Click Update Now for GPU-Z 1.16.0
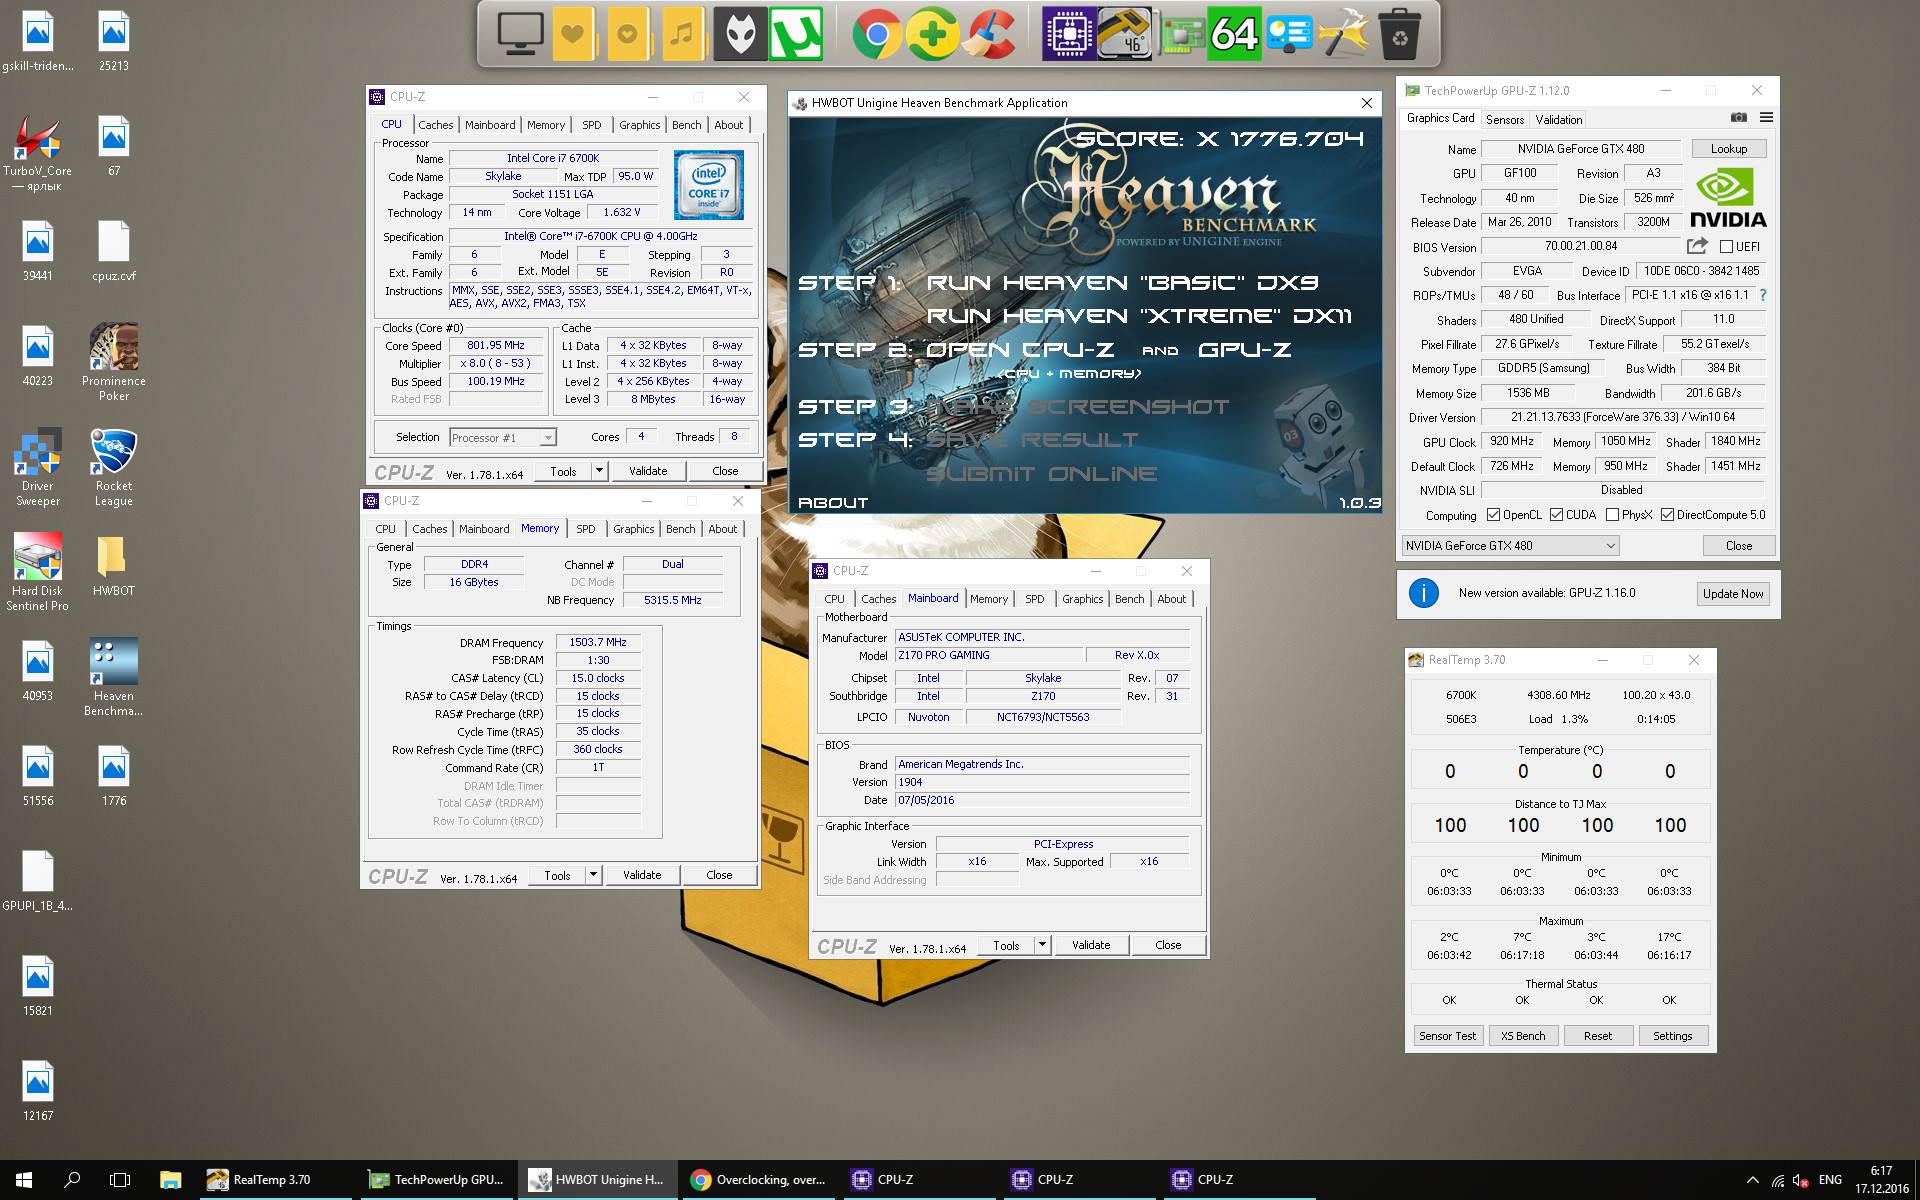 [x=1733, y=593]
